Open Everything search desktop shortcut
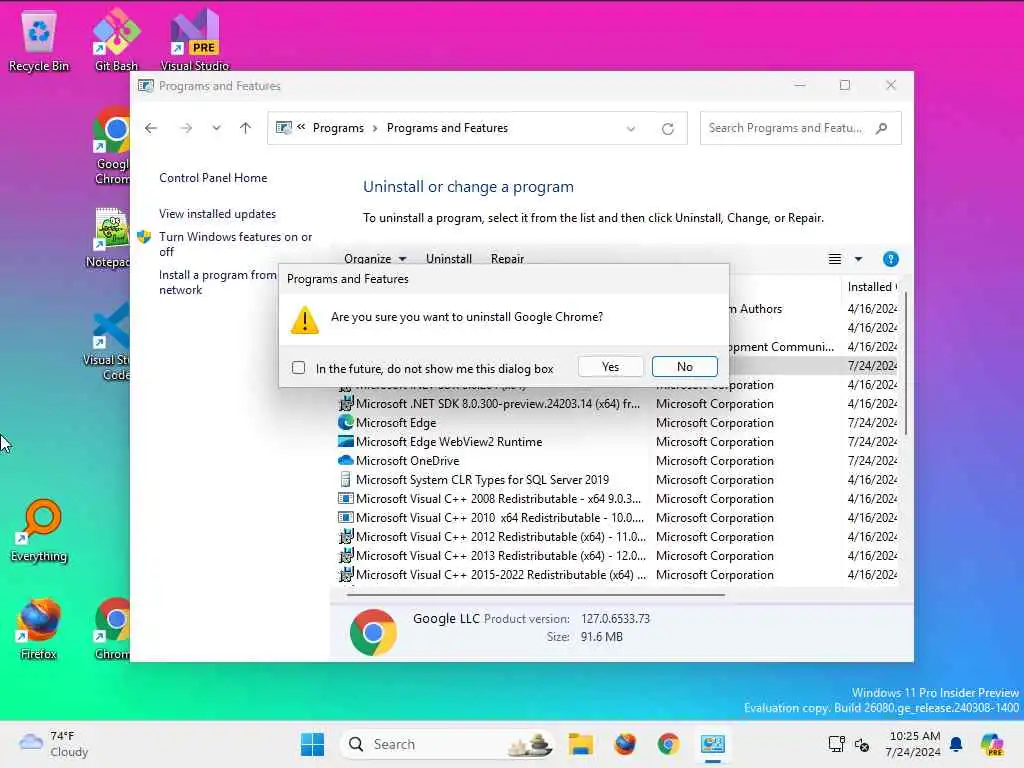 [x=39, y=532]
